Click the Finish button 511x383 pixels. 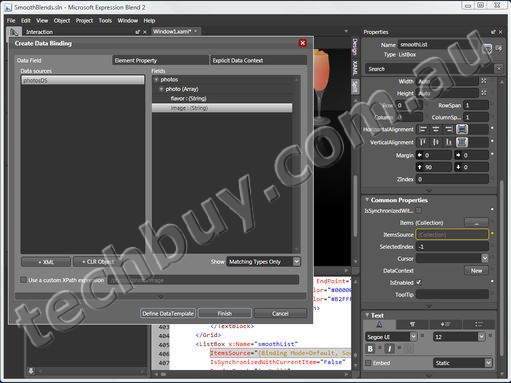pyautogui.click(x=225, y=314)
